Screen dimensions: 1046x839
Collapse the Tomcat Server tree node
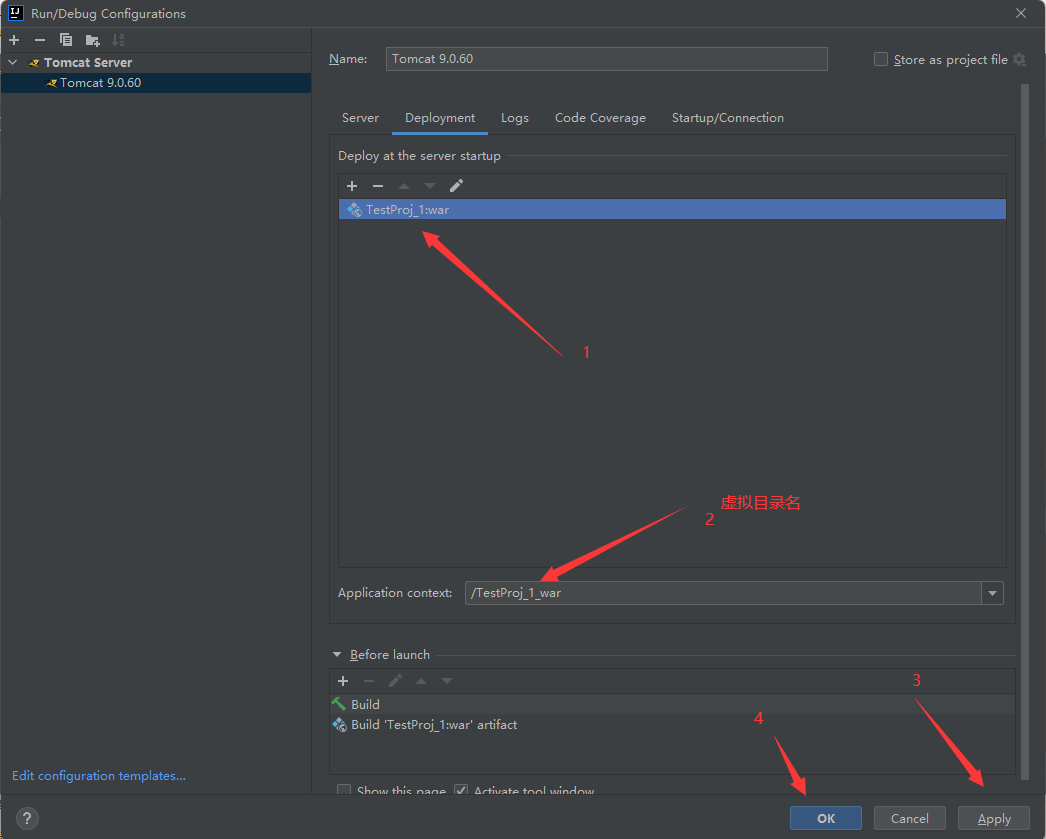pos(13,62)
